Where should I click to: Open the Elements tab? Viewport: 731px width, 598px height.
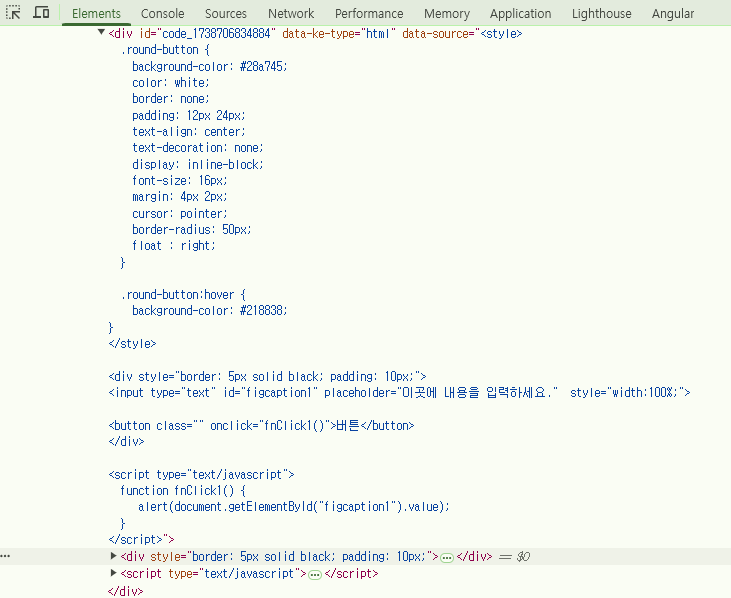tap(96, 14)
